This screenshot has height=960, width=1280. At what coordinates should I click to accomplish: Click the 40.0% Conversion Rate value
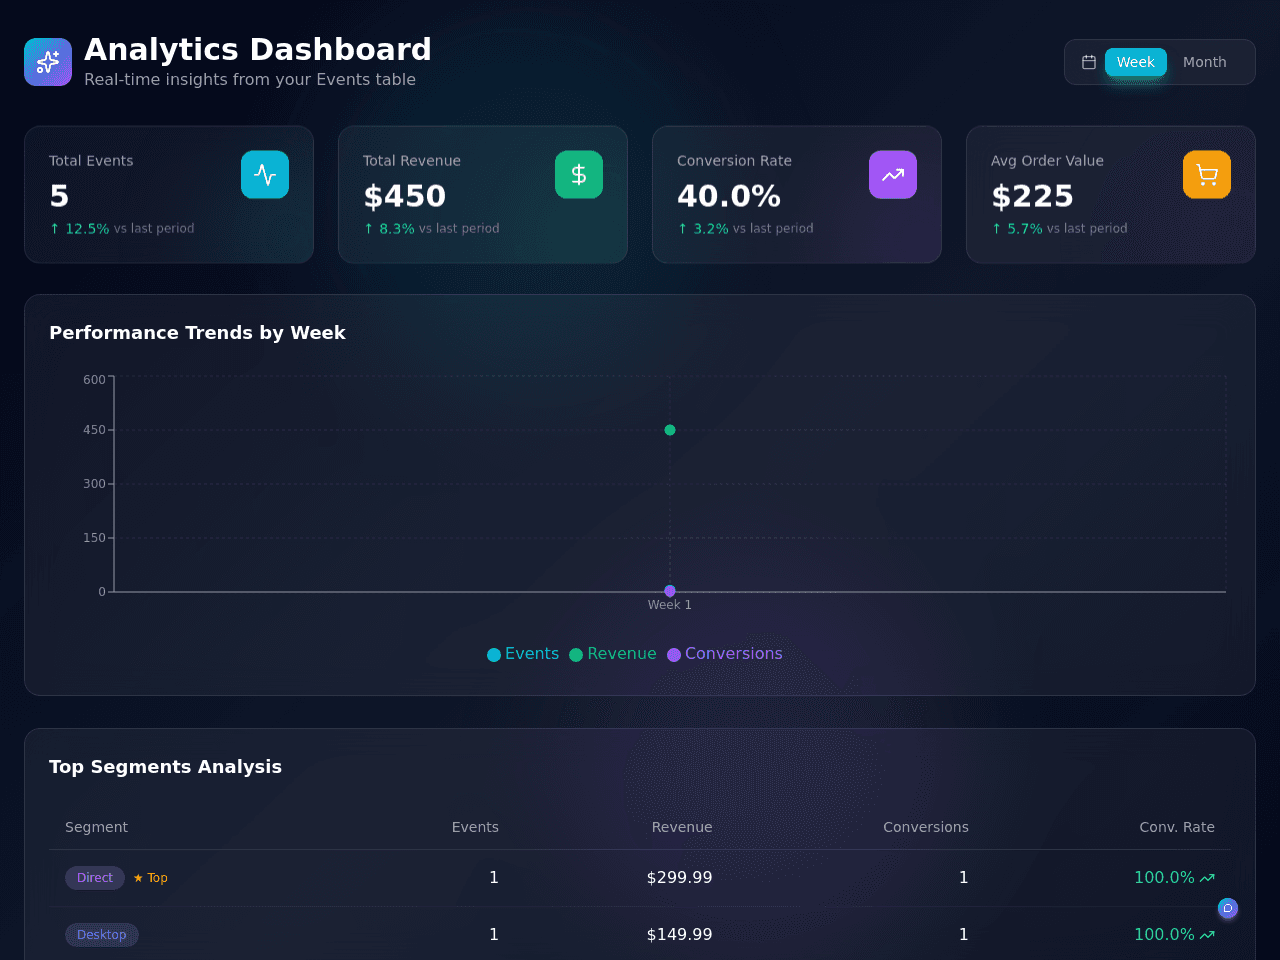729,196
